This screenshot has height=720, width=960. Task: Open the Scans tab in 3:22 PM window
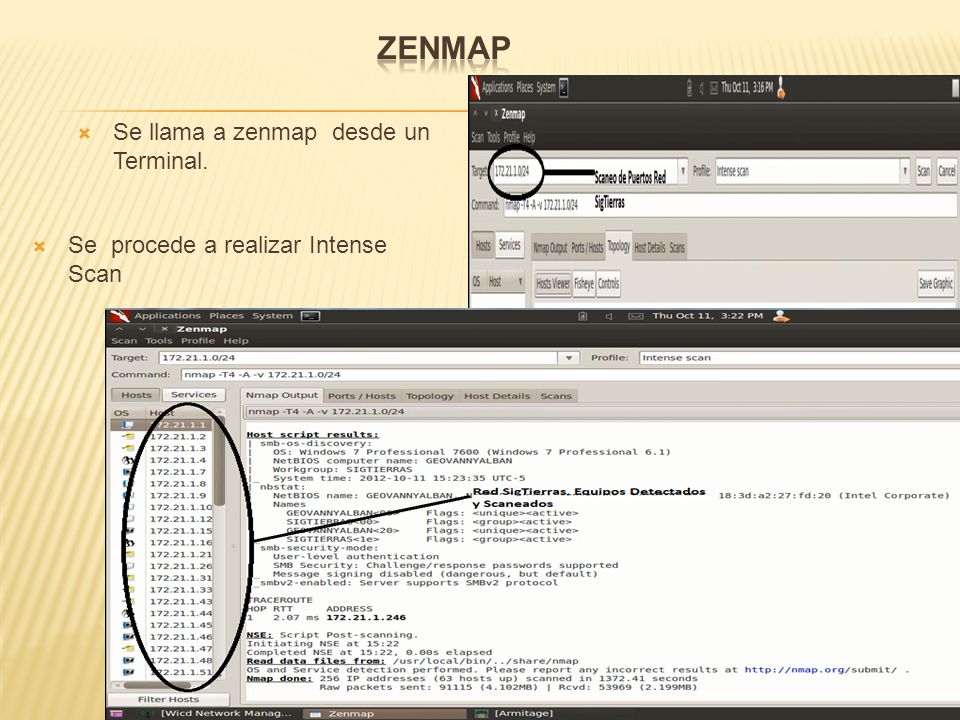pos(556,396)
